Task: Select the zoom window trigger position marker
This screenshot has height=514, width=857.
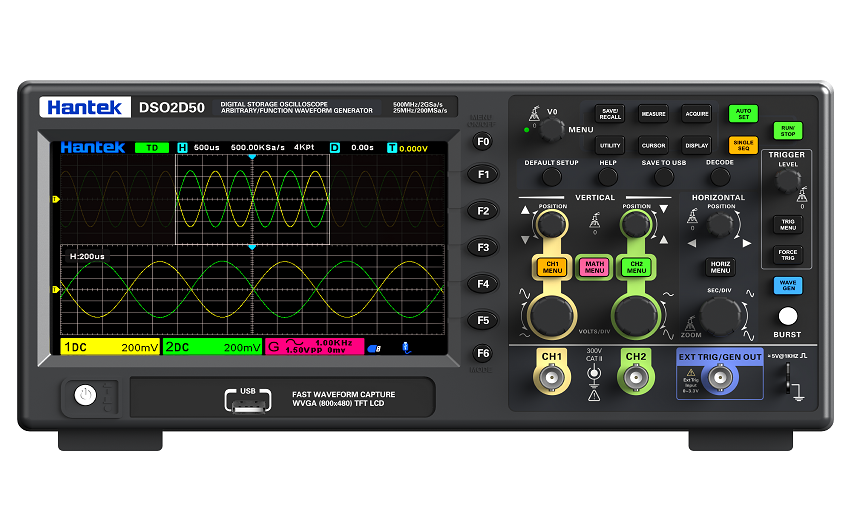Action: coord(252,248)
